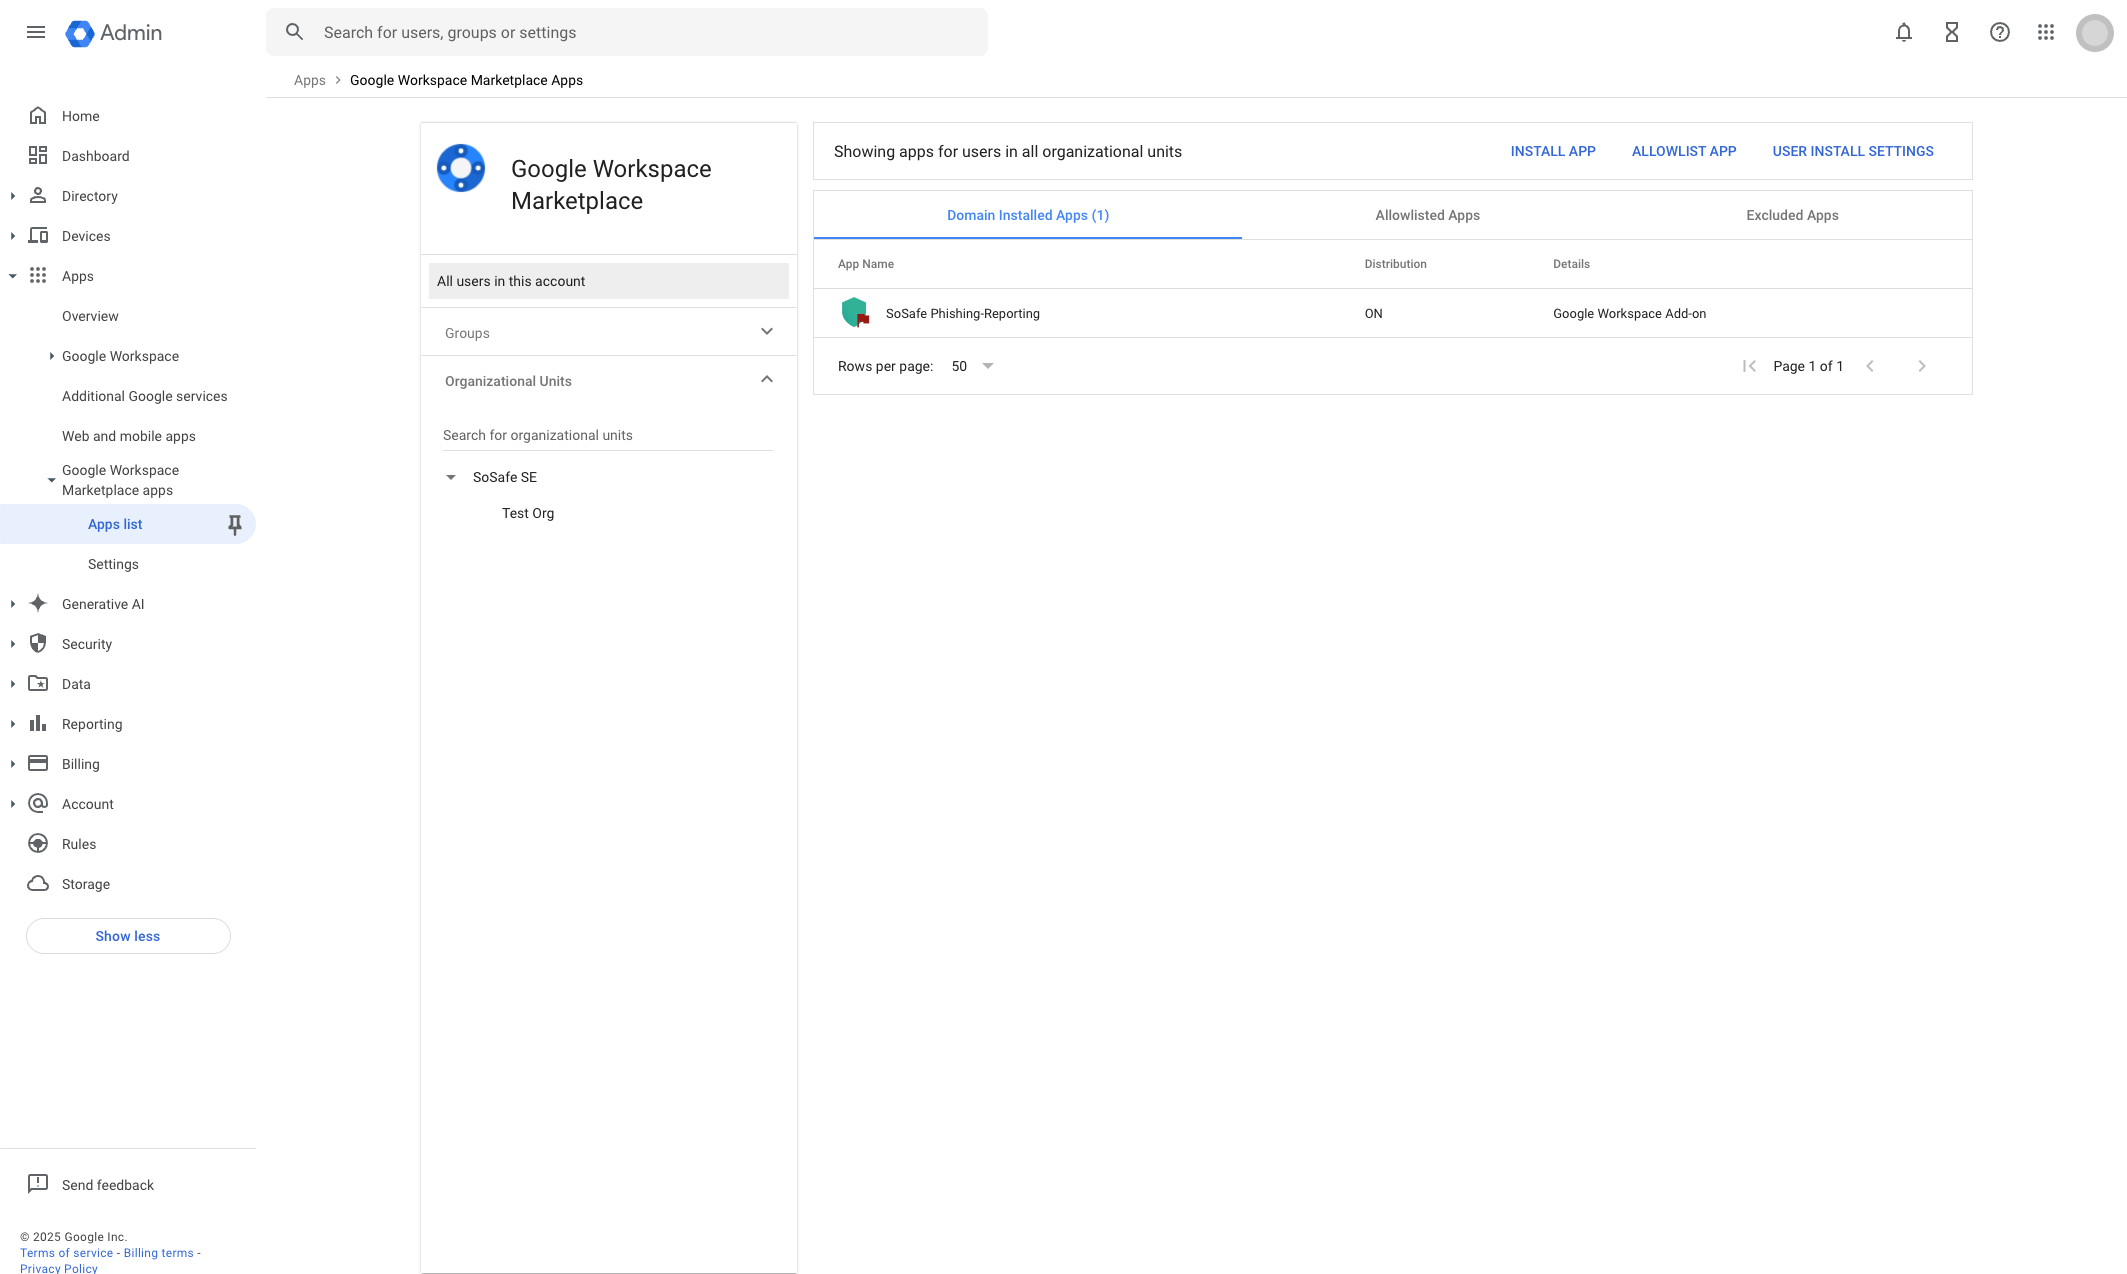
Task: Click the notifications bell
Action: click(x=1904, y=32)
